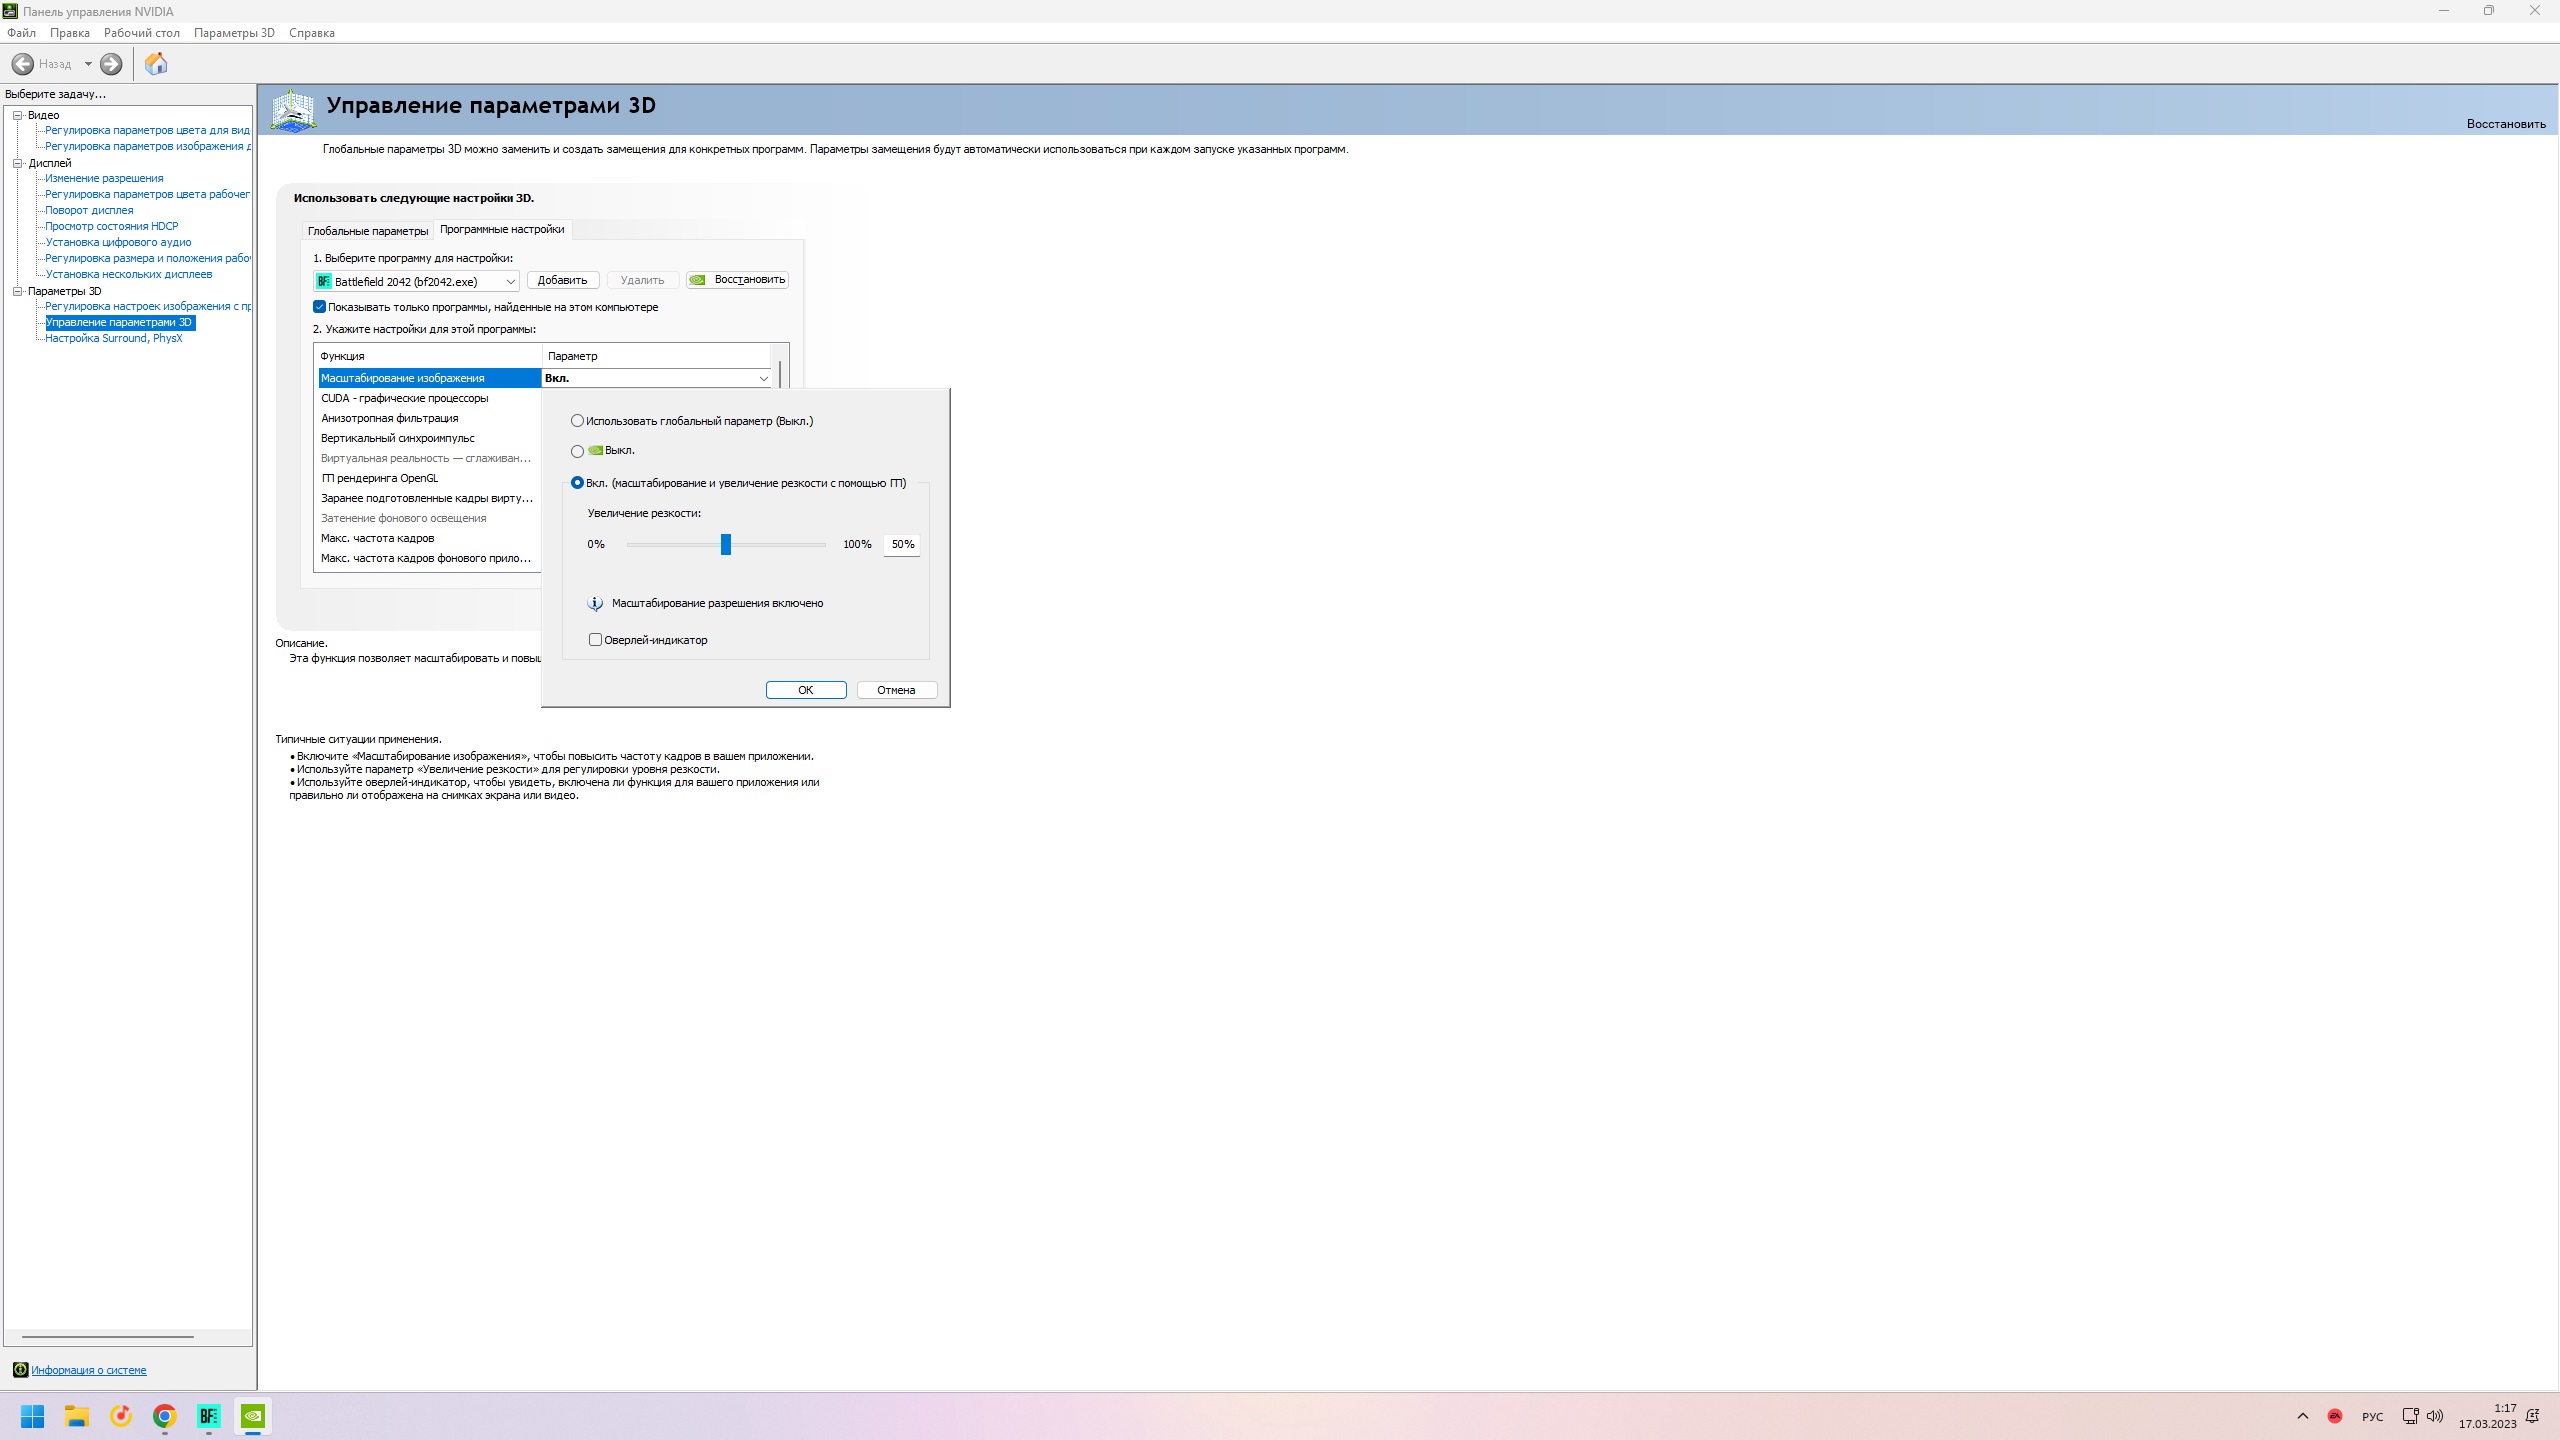This screenshot has width=2560, height=1440.
Task: Open the Battlefield 2042 program dropdown
Action: 510,282
